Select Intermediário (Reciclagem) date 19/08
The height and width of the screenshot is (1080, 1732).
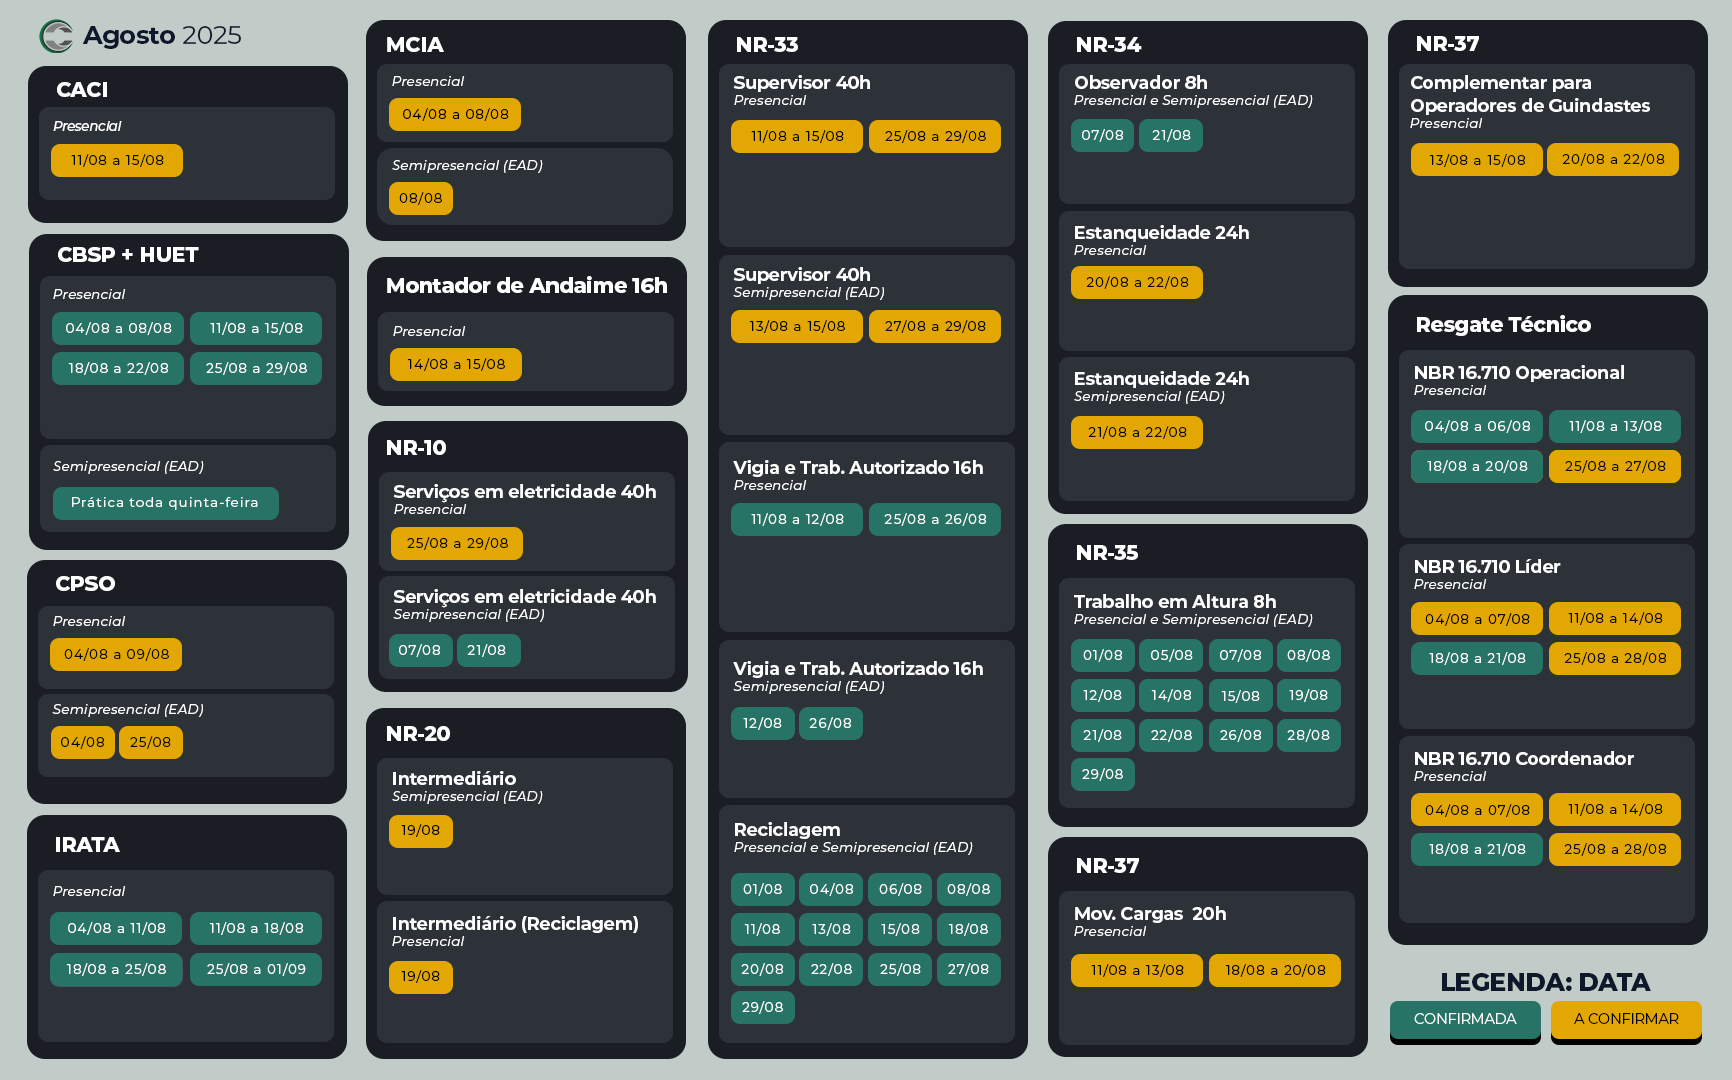click(421, 976)
